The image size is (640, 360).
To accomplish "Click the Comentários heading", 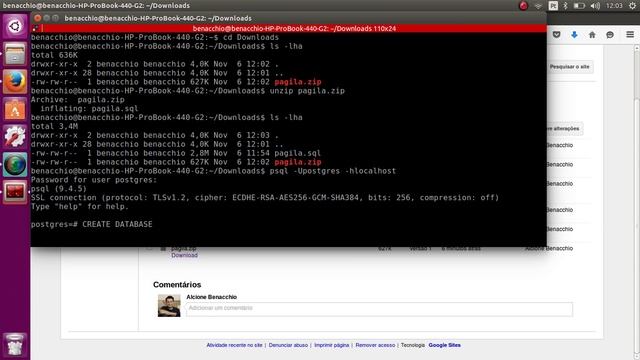I will tap(177, 284).
